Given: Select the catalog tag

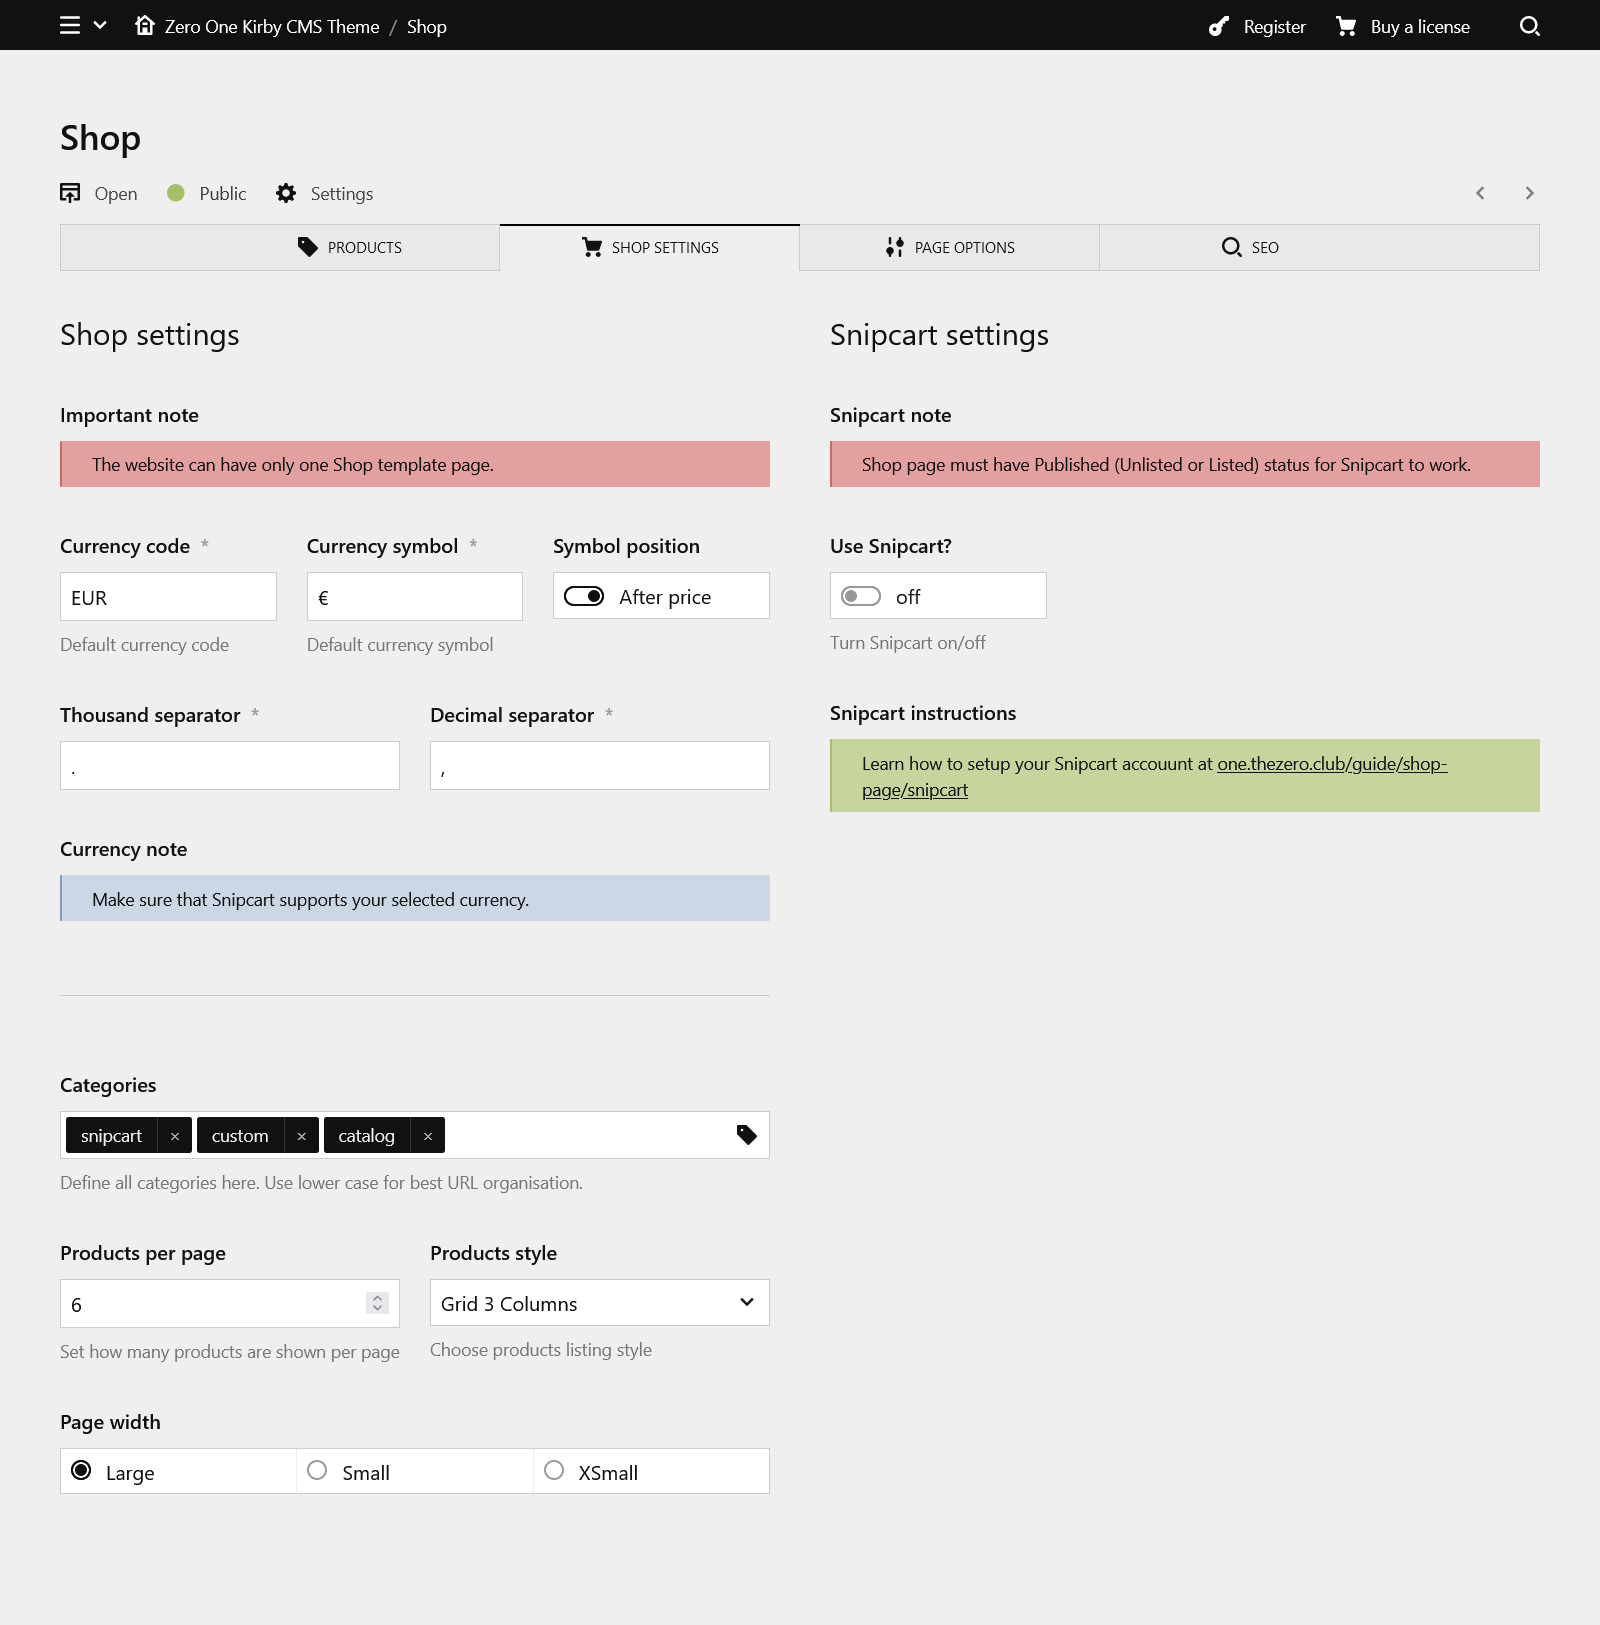Looking at the screenshot, I should click(366, 1136).
